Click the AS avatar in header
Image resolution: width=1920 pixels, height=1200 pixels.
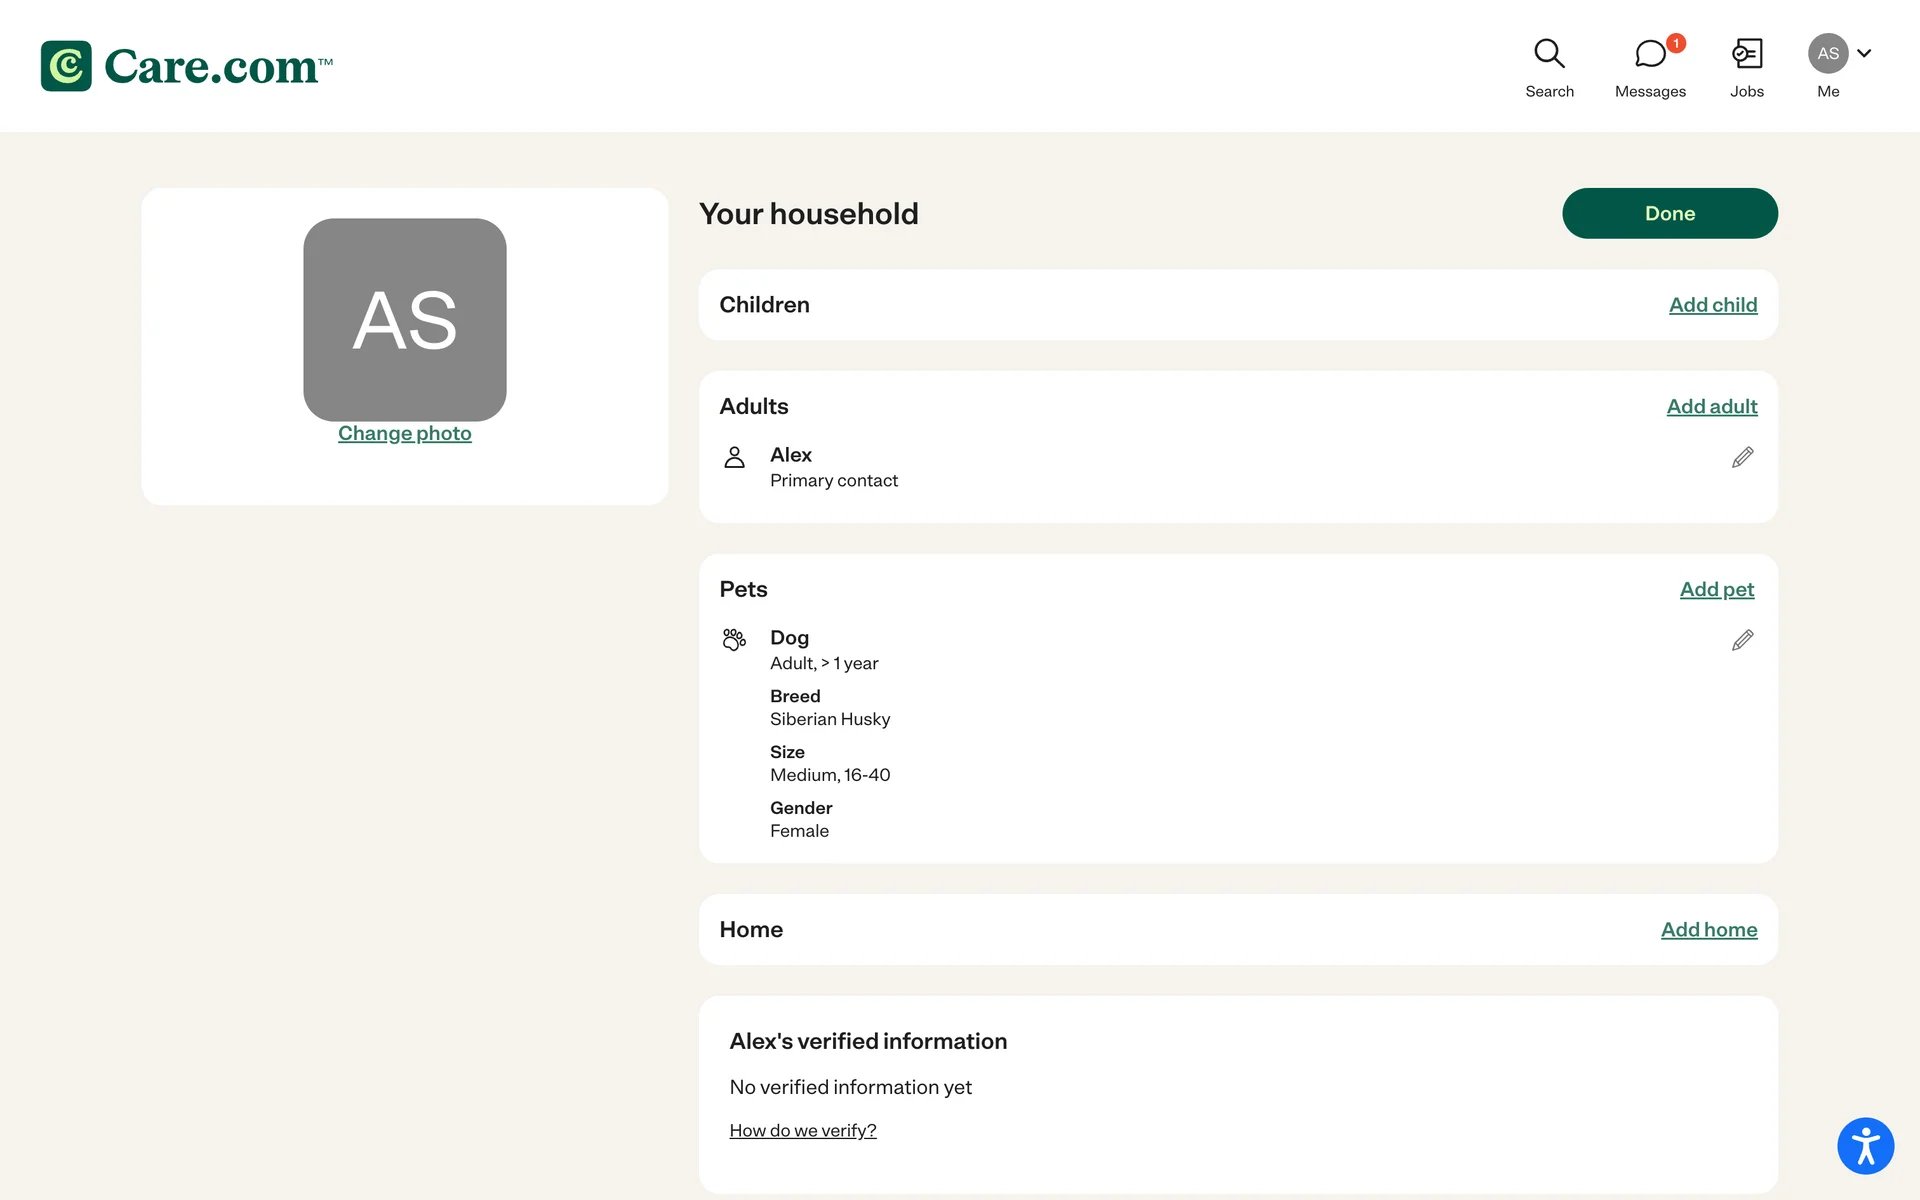(1827, 54)
